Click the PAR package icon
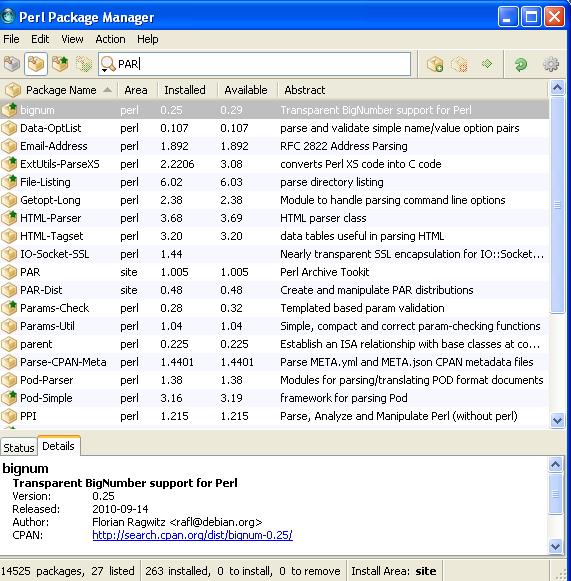Viewport: 571px width, 581px height. pyautogui.click(x=9, y=272)
